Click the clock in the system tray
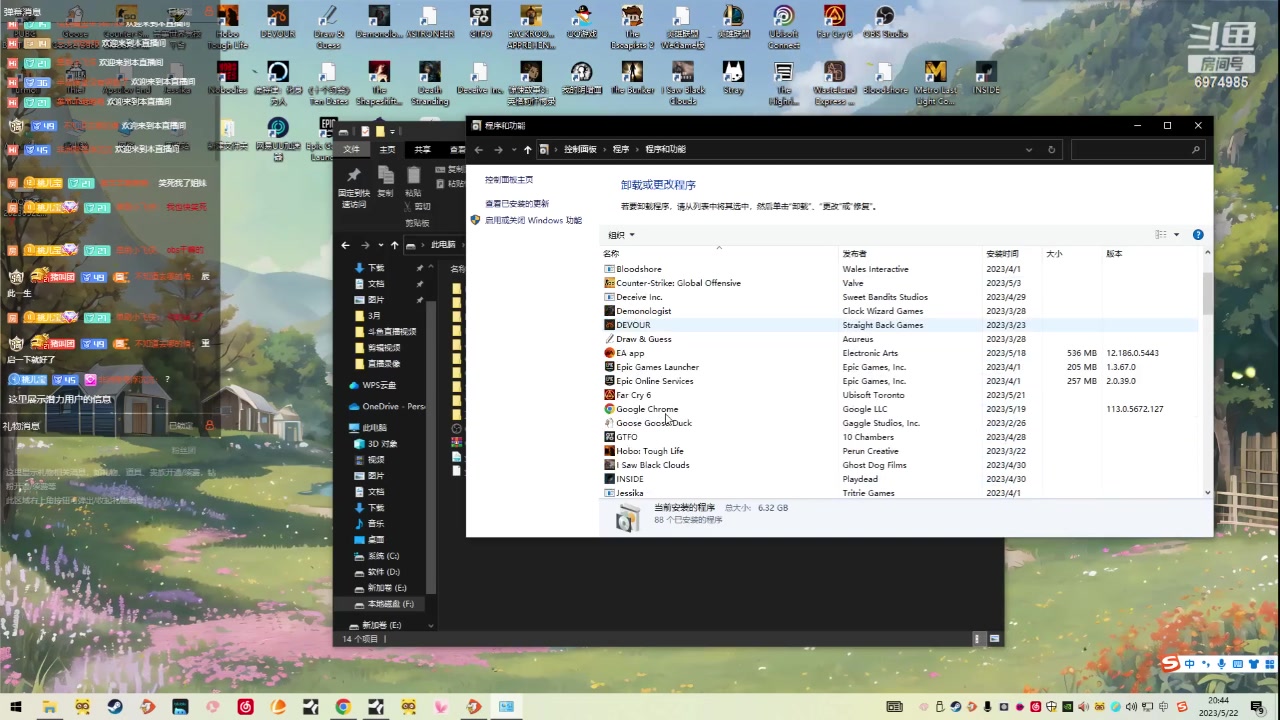 tap(1219, 707)
